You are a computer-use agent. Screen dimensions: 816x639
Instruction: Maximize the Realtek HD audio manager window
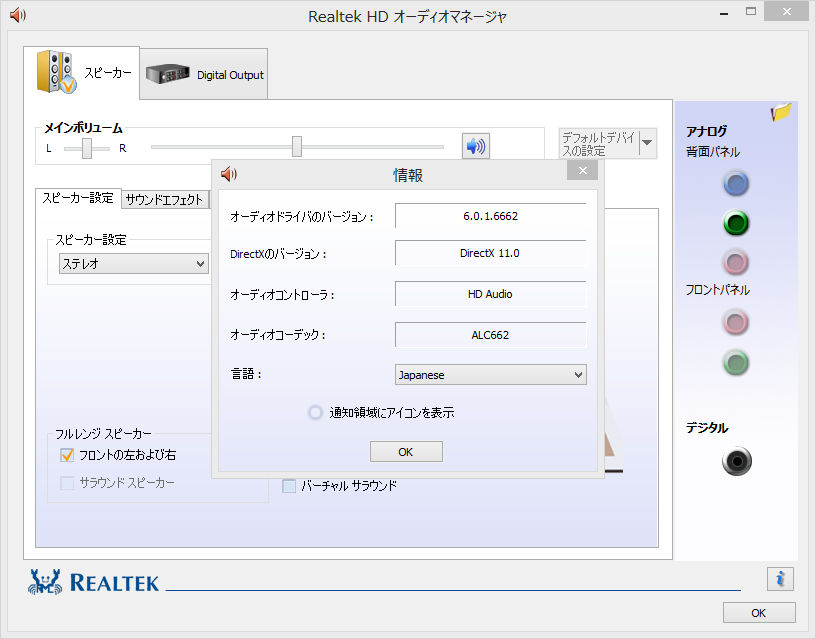[750, 11]
